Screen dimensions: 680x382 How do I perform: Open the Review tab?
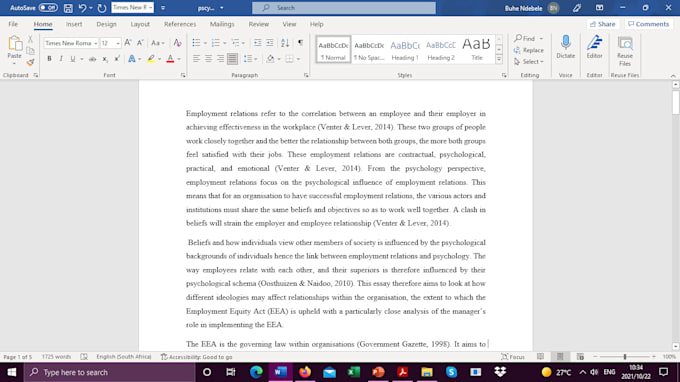[258, 24]
